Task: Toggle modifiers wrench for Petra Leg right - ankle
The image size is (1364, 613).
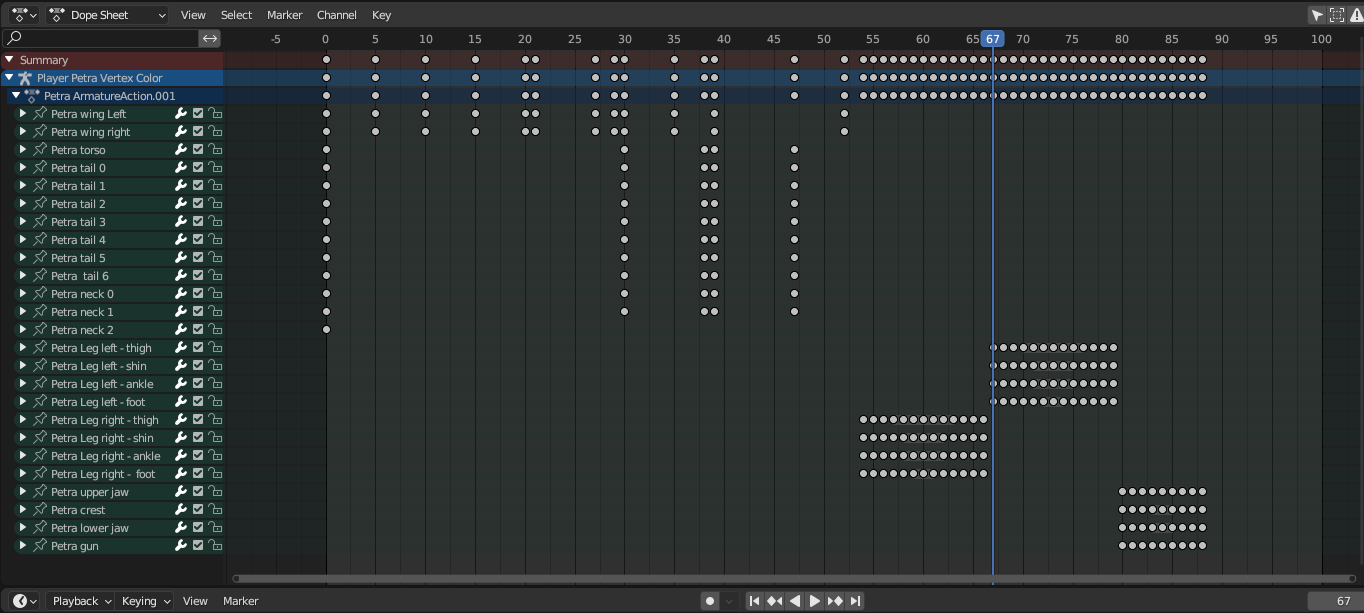Action: pos(181,456)
